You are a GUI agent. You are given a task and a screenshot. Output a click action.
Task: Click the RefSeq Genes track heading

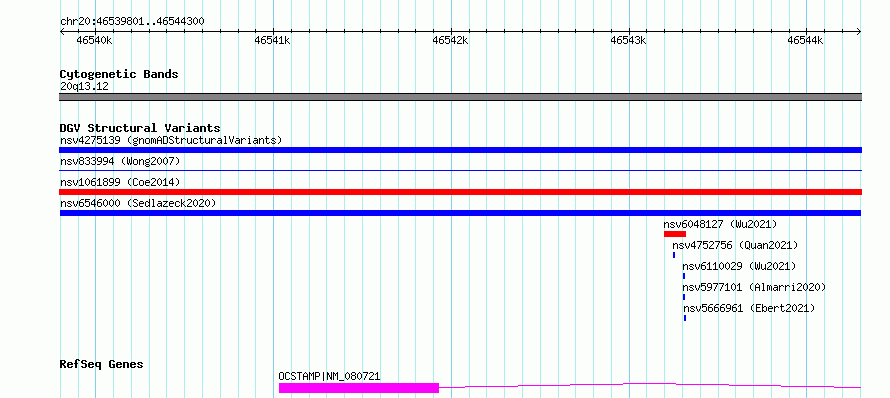pyautogui.click(x=101, y=365)
